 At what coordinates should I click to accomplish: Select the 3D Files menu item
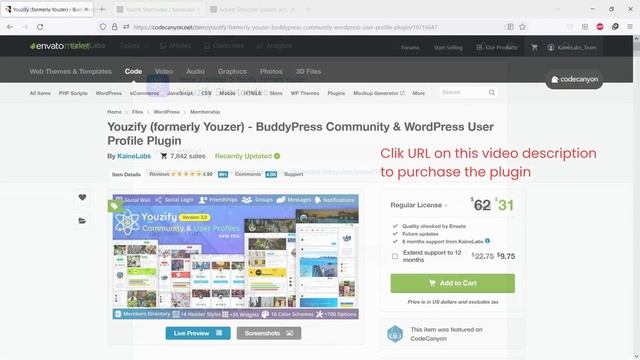[x=308, y=71]
